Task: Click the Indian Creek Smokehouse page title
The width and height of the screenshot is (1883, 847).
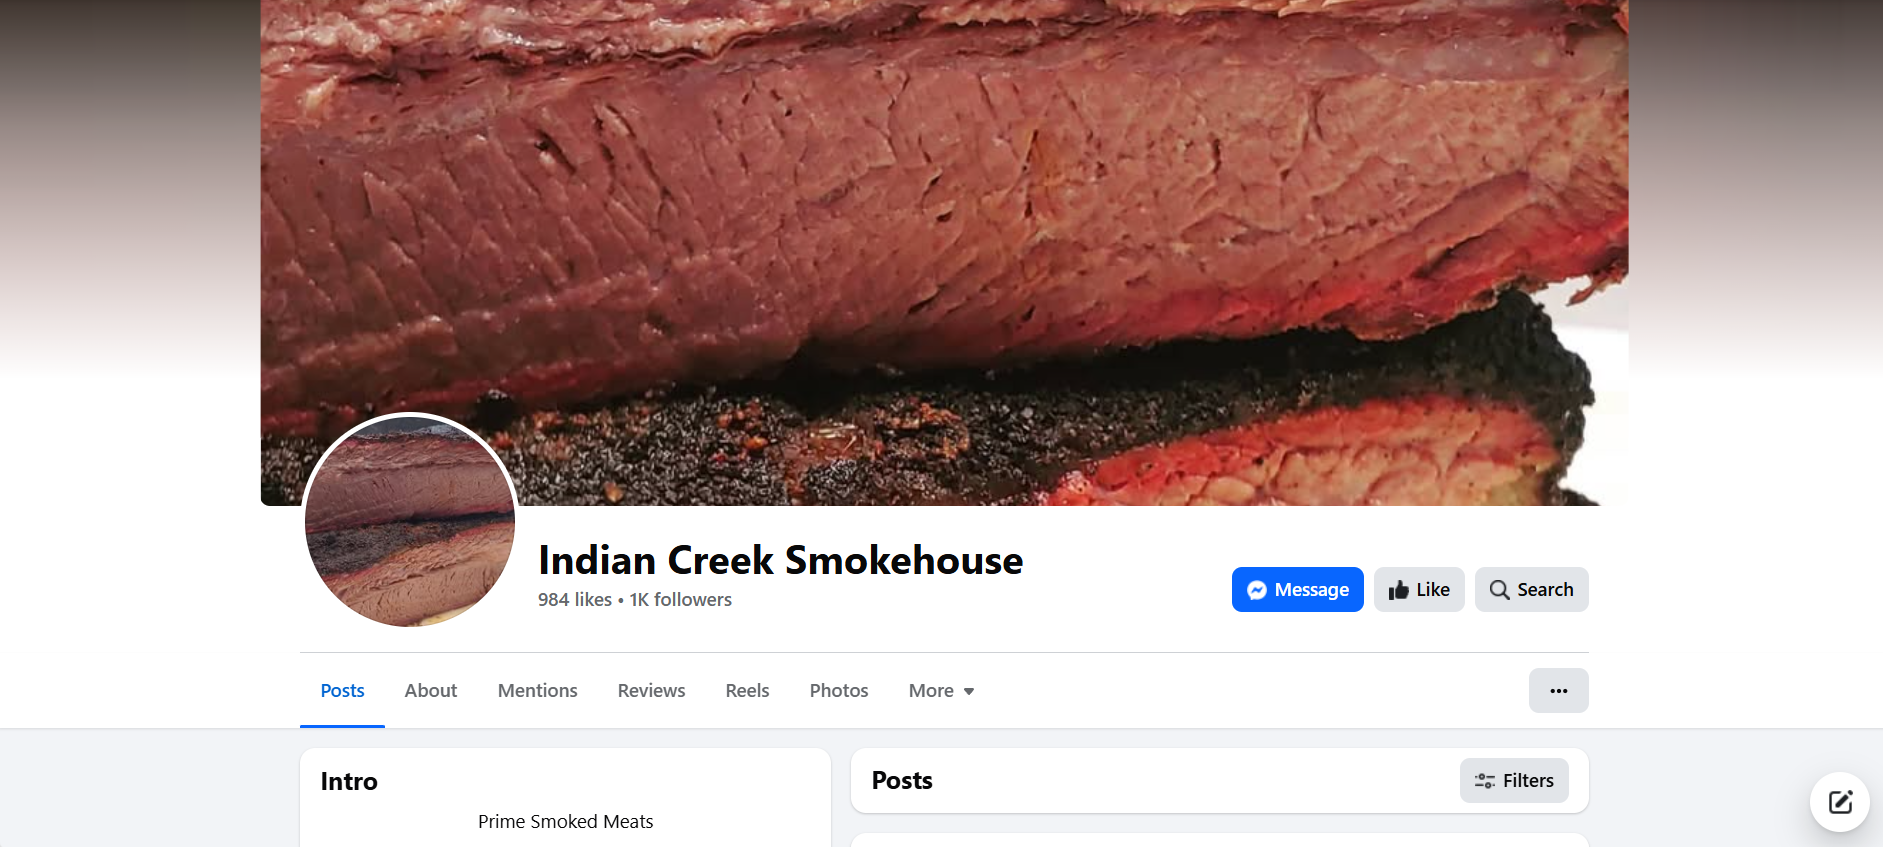Action: 780,560
